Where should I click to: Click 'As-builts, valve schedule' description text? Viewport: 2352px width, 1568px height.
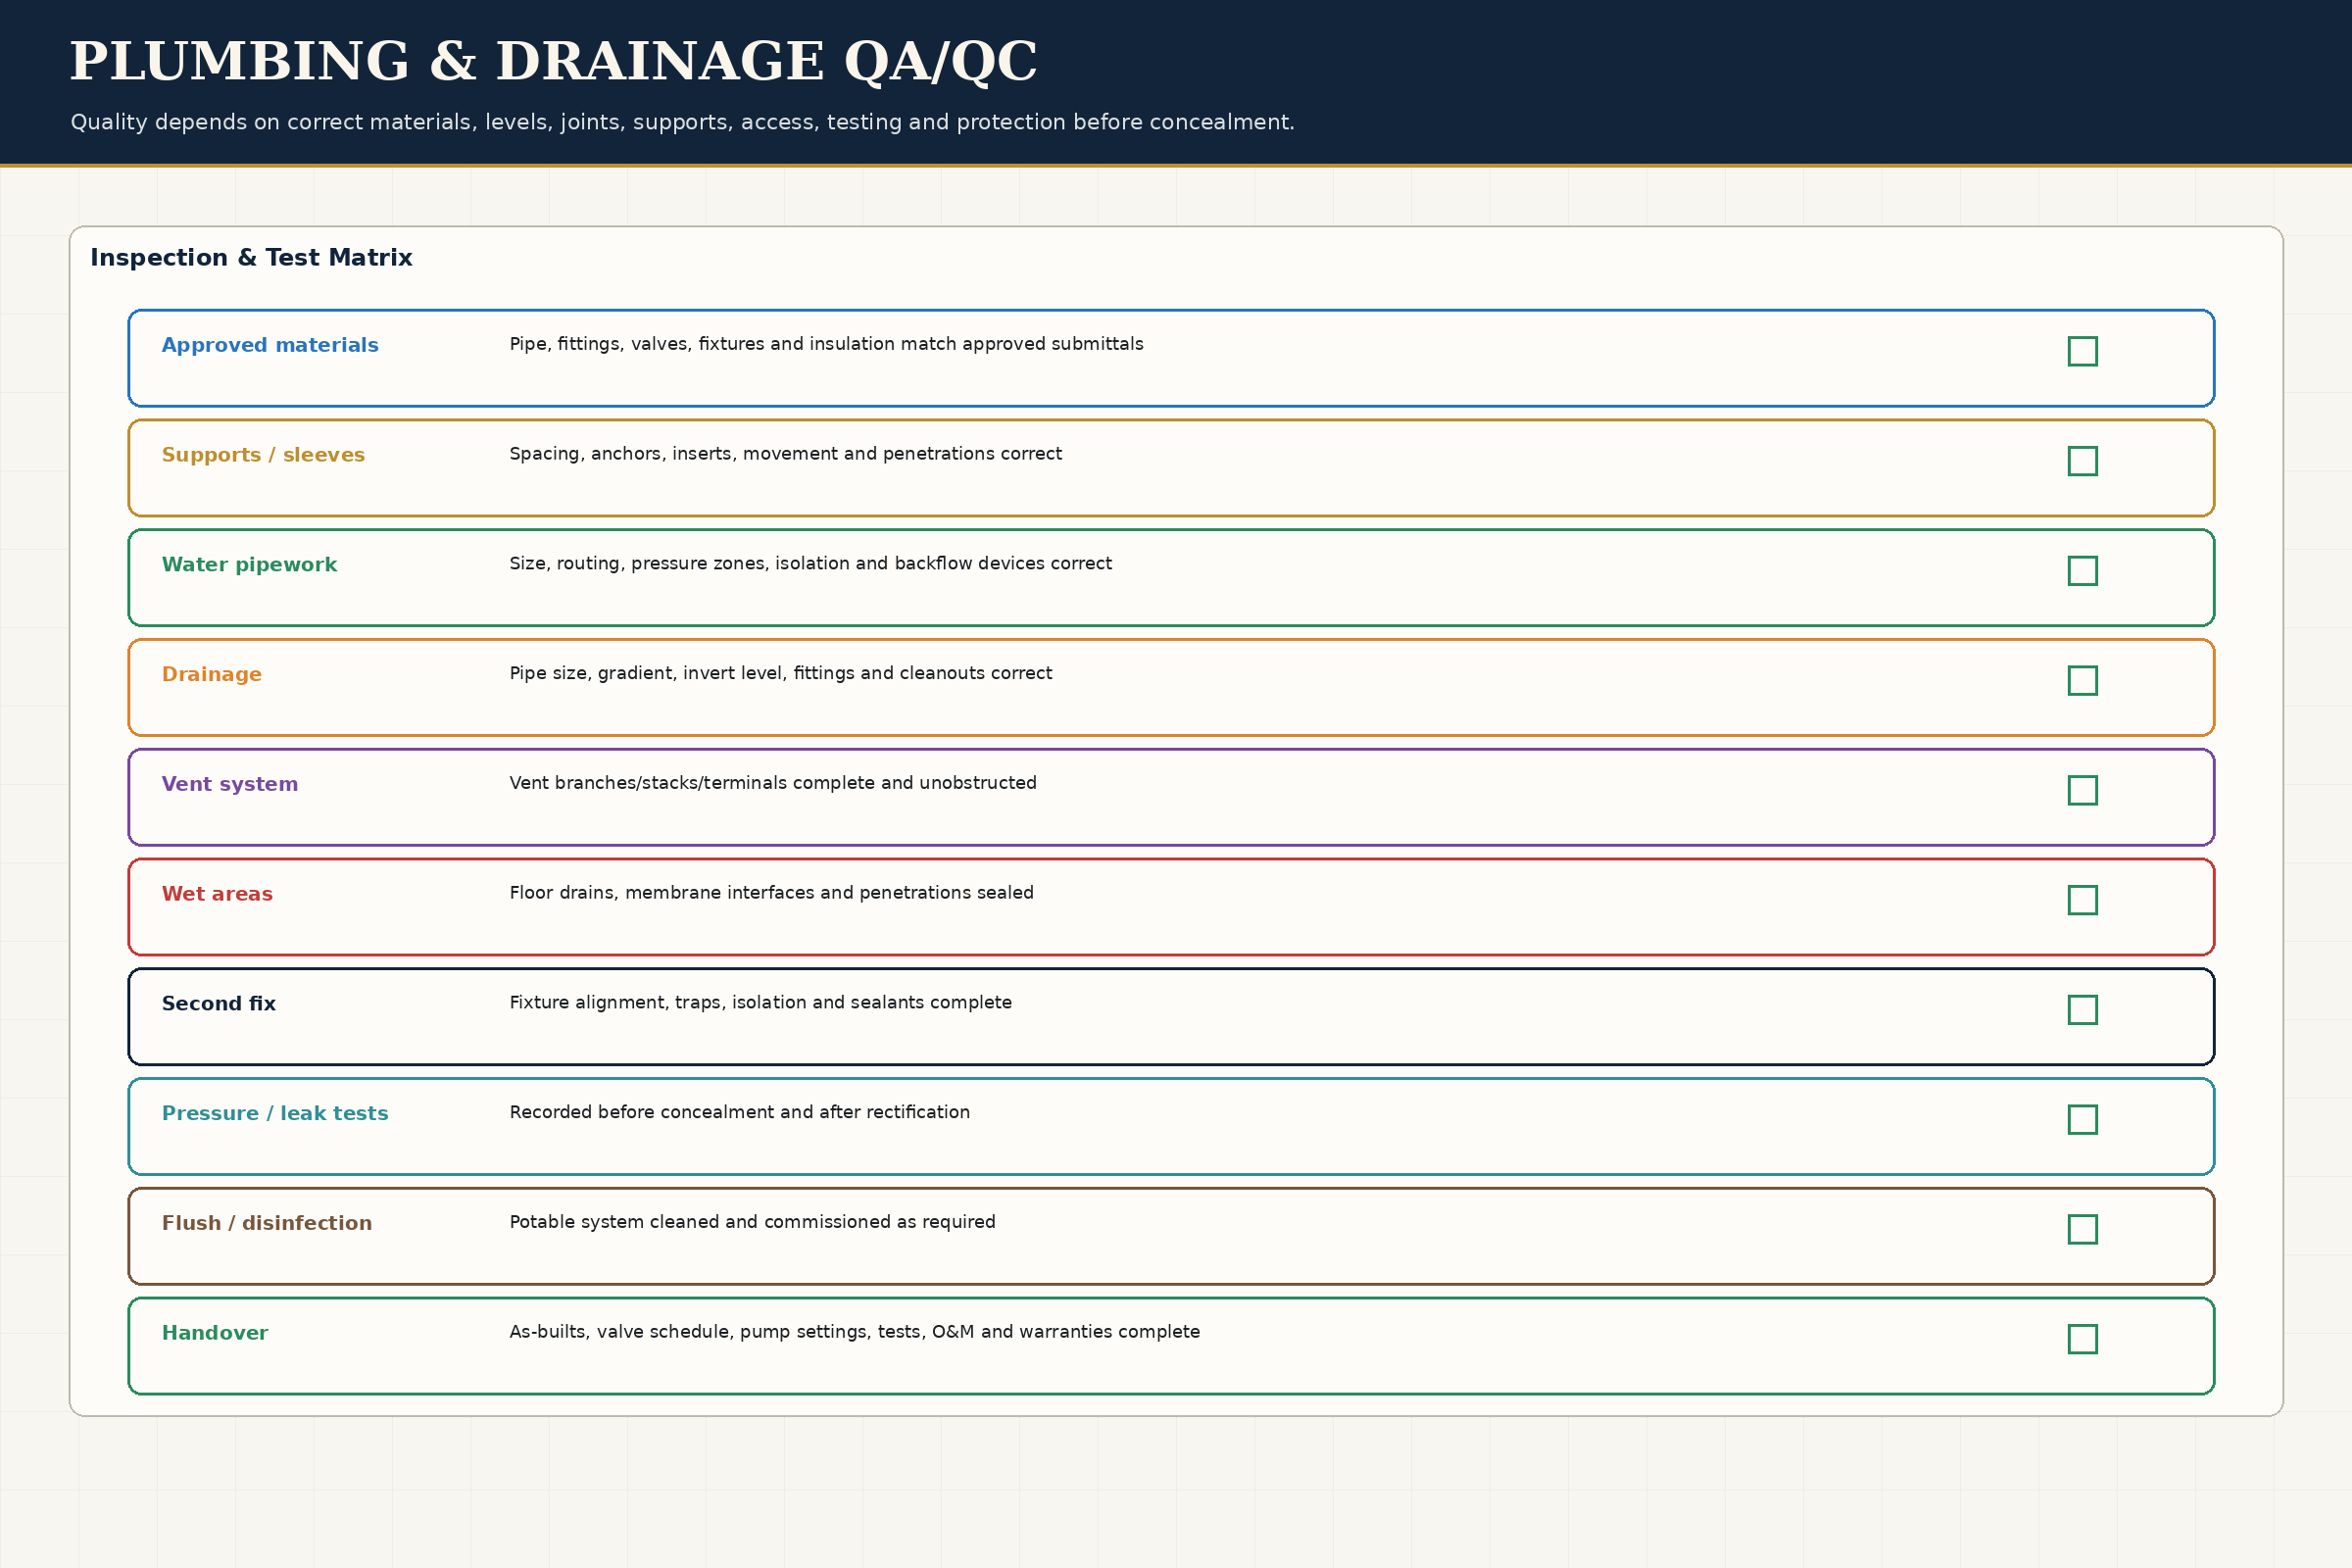click(854, 1332)
